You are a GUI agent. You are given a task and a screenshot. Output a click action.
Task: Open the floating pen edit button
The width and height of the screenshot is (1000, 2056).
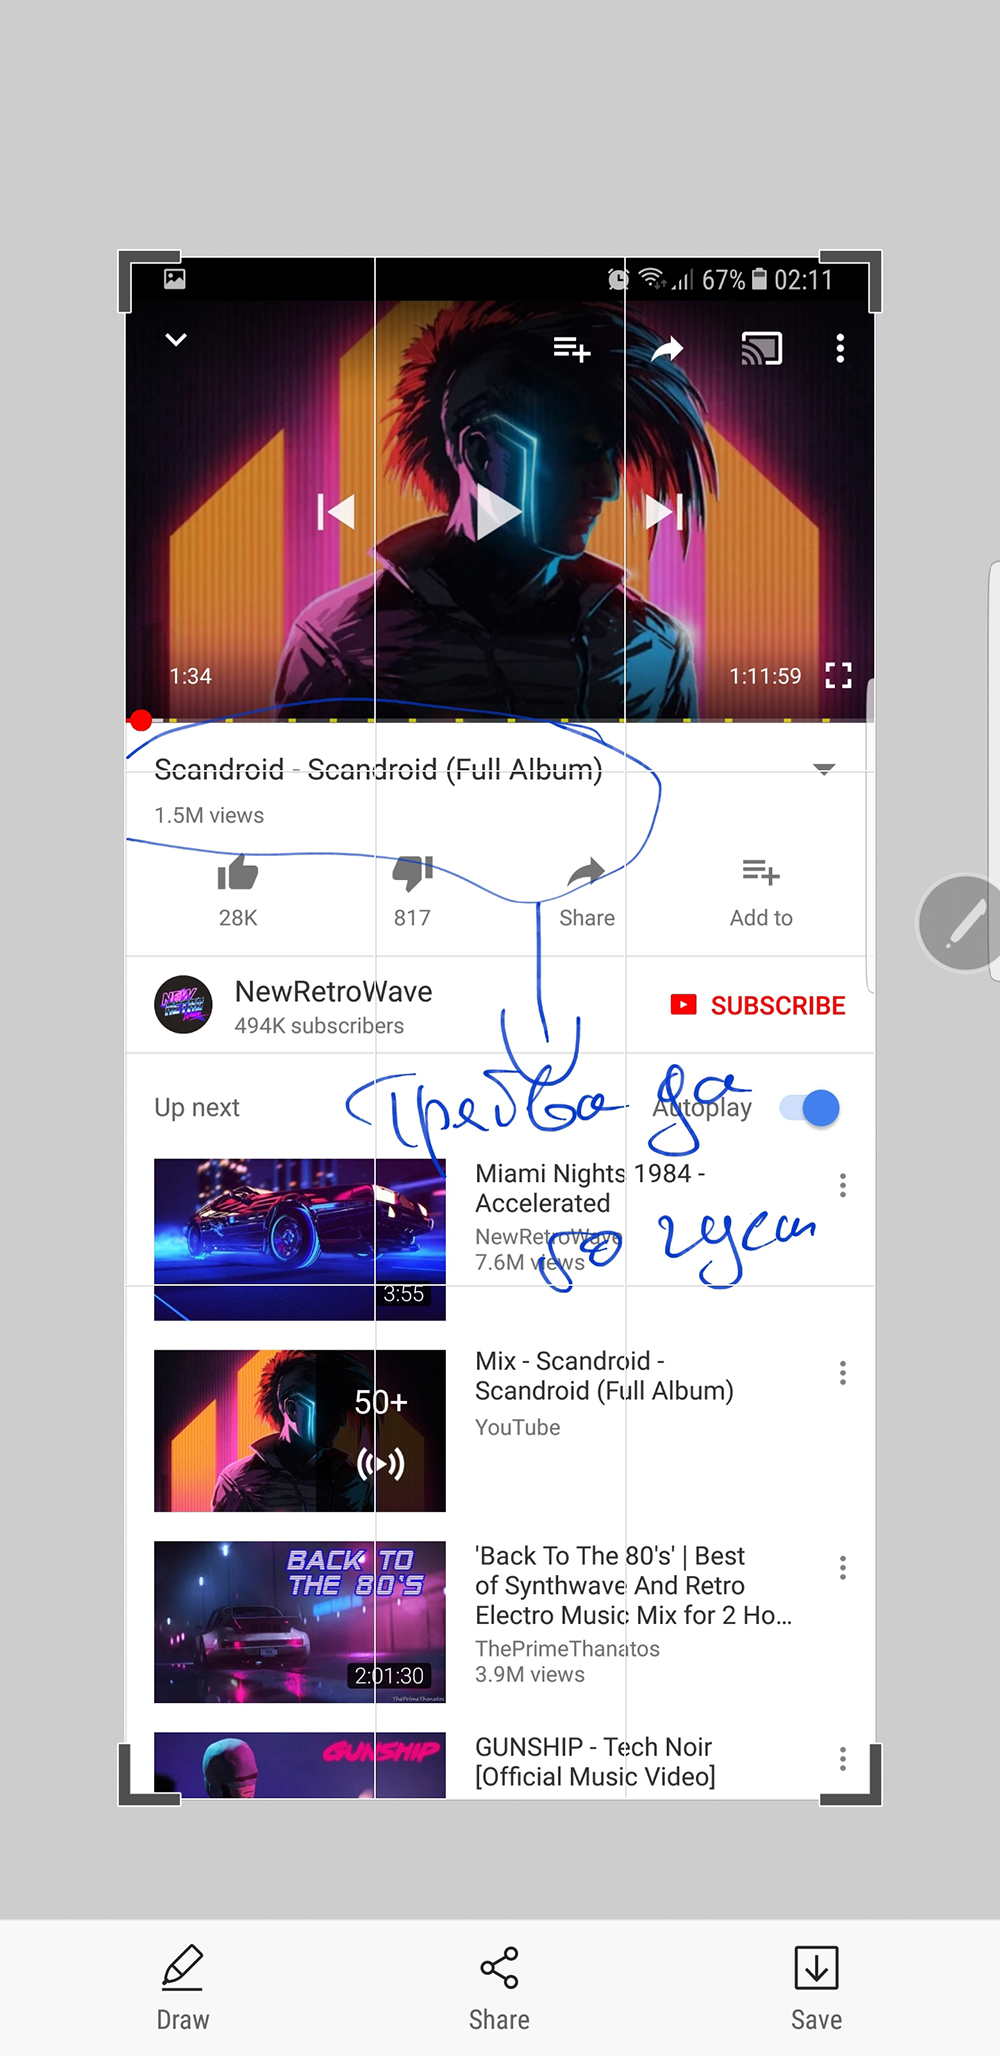(x=960, y=922)
